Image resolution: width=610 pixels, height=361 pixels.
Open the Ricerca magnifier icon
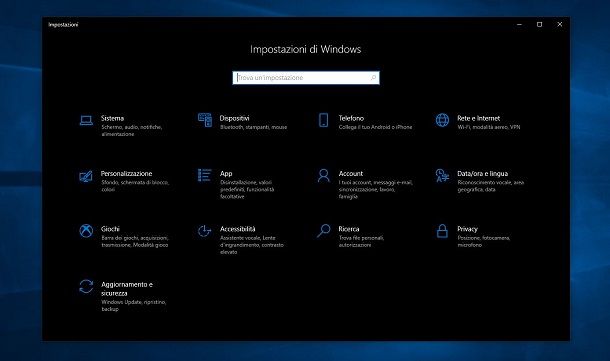pos(324,231)
